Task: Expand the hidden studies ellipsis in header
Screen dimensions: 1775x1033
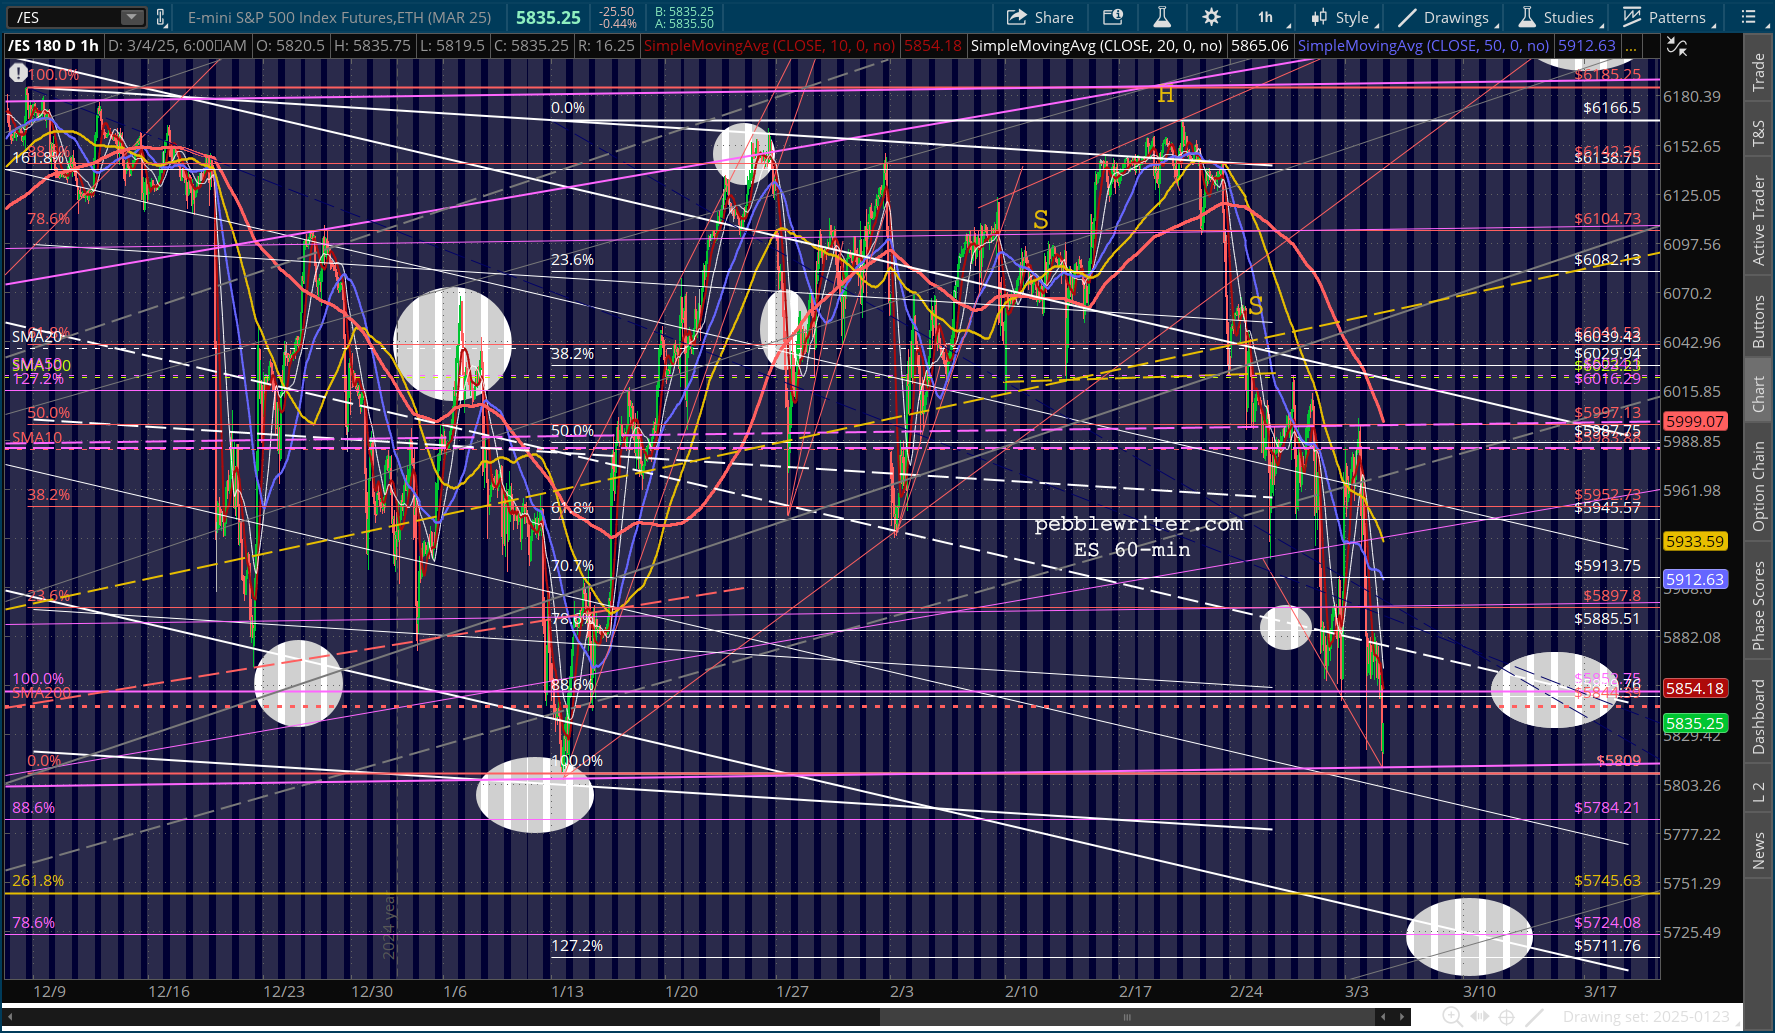Action: coord(1631,46)
